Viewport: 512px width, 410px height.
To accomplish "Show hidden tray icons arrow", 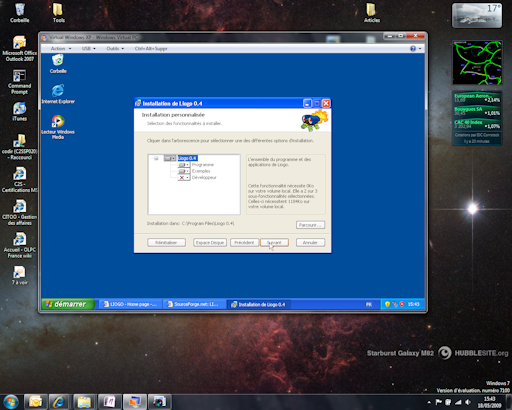I will pos(429,402).
